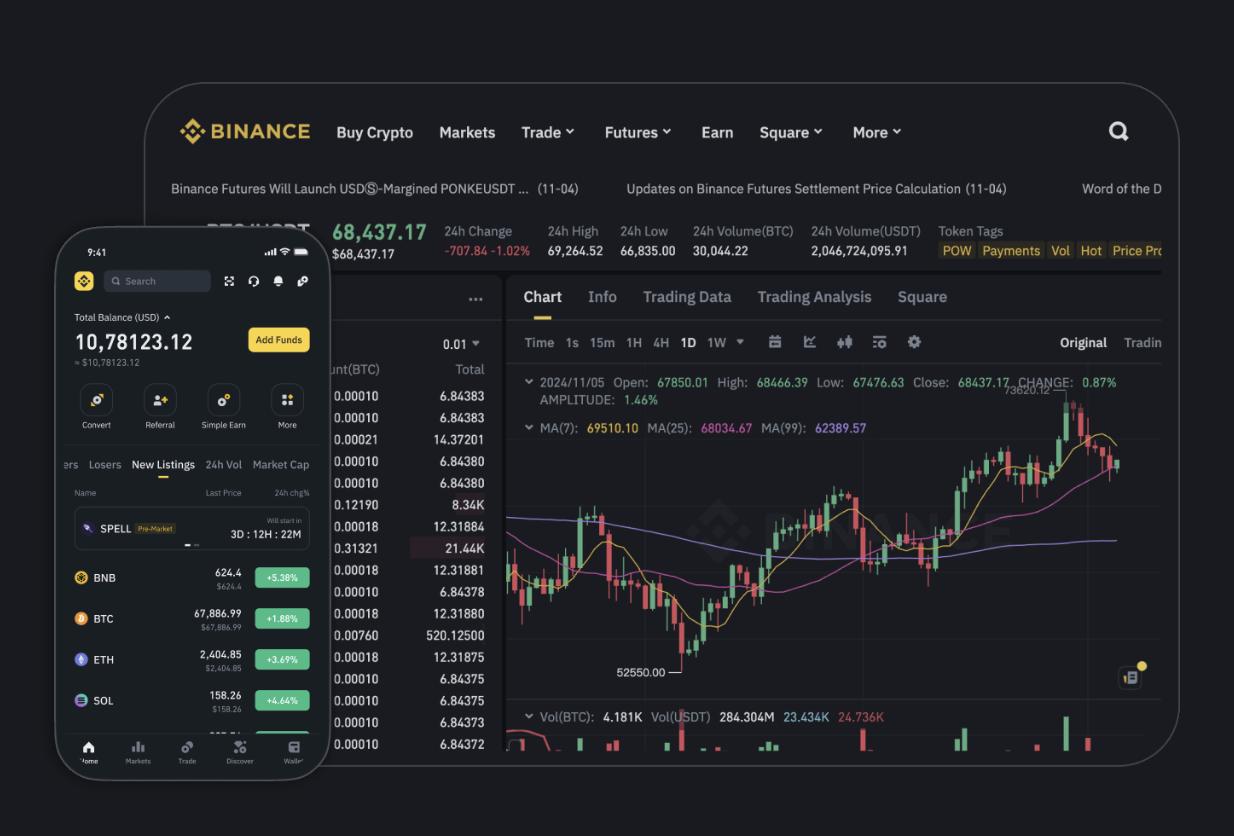Screen dimensions: 1234x836
Task: Collapse the Vol(BTC) indicator row
Action: [x=529, y=717]
